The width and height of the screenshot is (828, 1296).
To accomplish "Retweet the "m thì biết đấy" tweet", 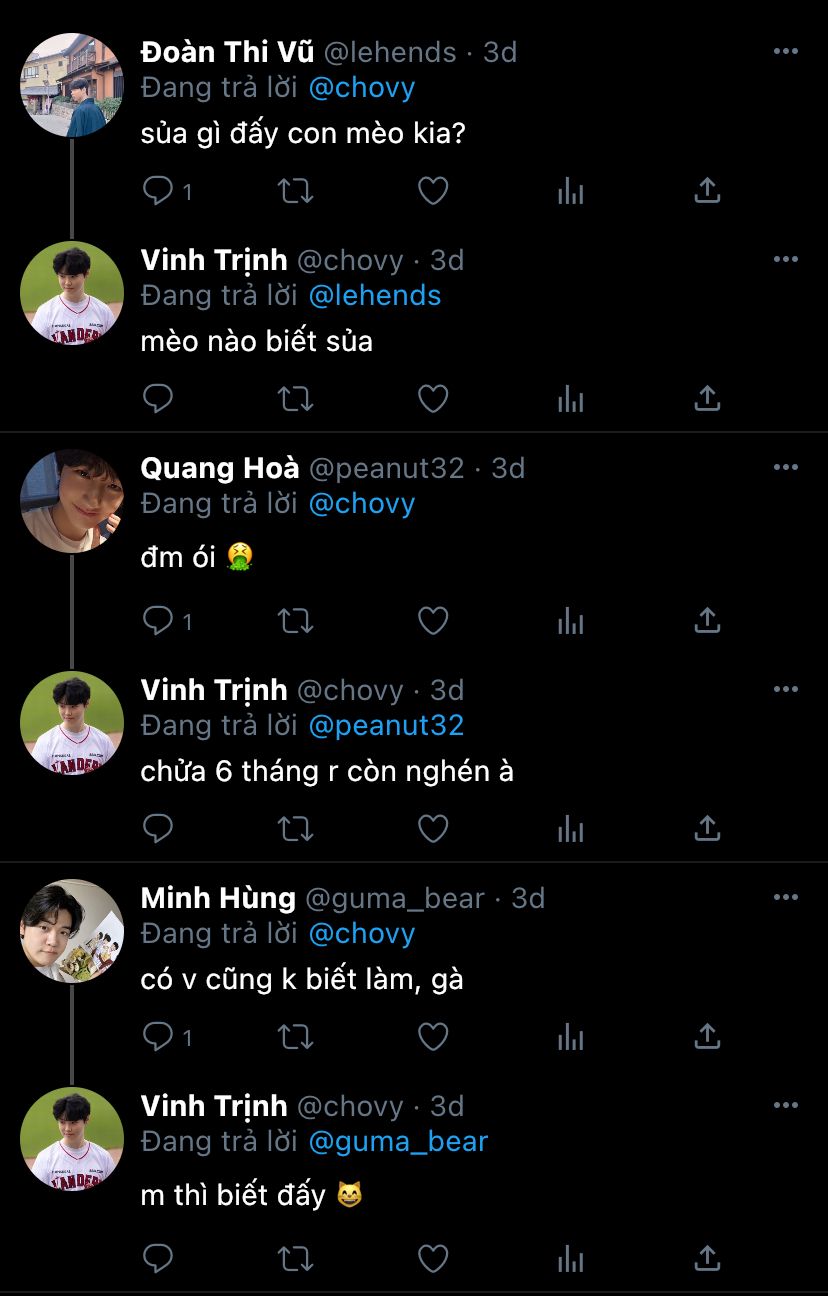I will point(295,1257).
